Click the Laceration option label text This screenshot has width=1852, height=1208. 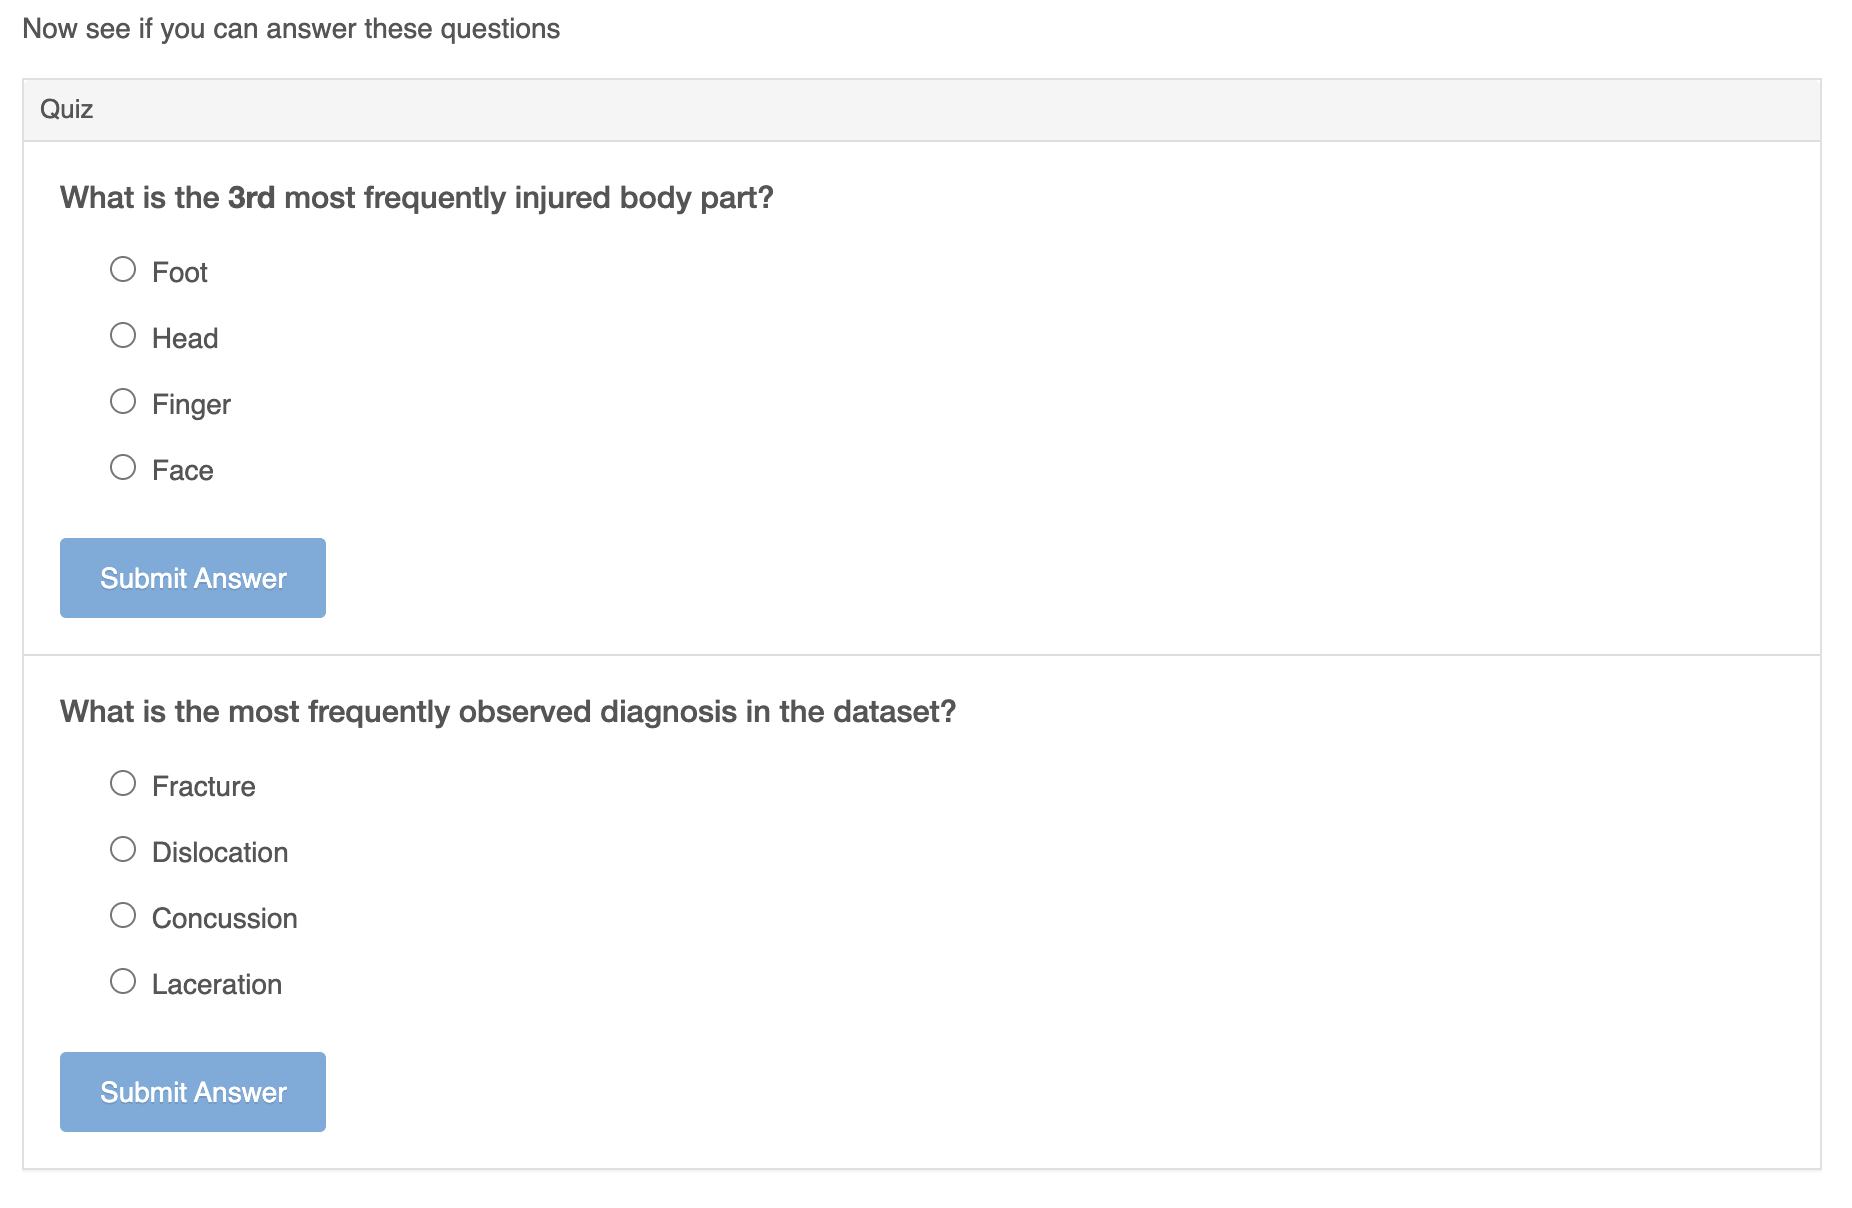(x=216, y=983)
